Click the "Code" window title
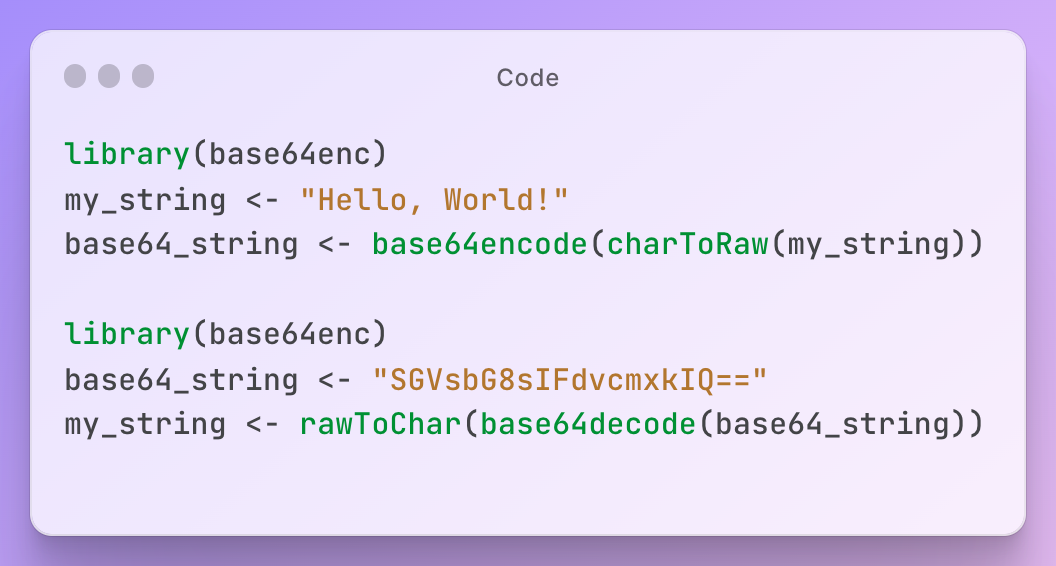Image resolution: width=1056 pixels, height=566 pixels. tap(527, 78)
